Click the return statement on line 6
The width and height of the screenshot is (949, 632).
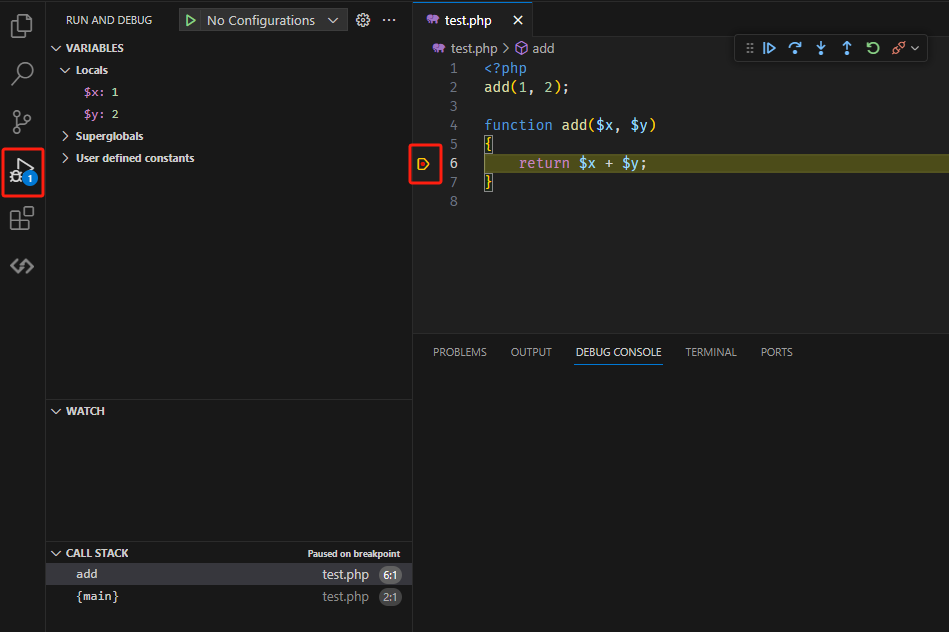point(583,163)
